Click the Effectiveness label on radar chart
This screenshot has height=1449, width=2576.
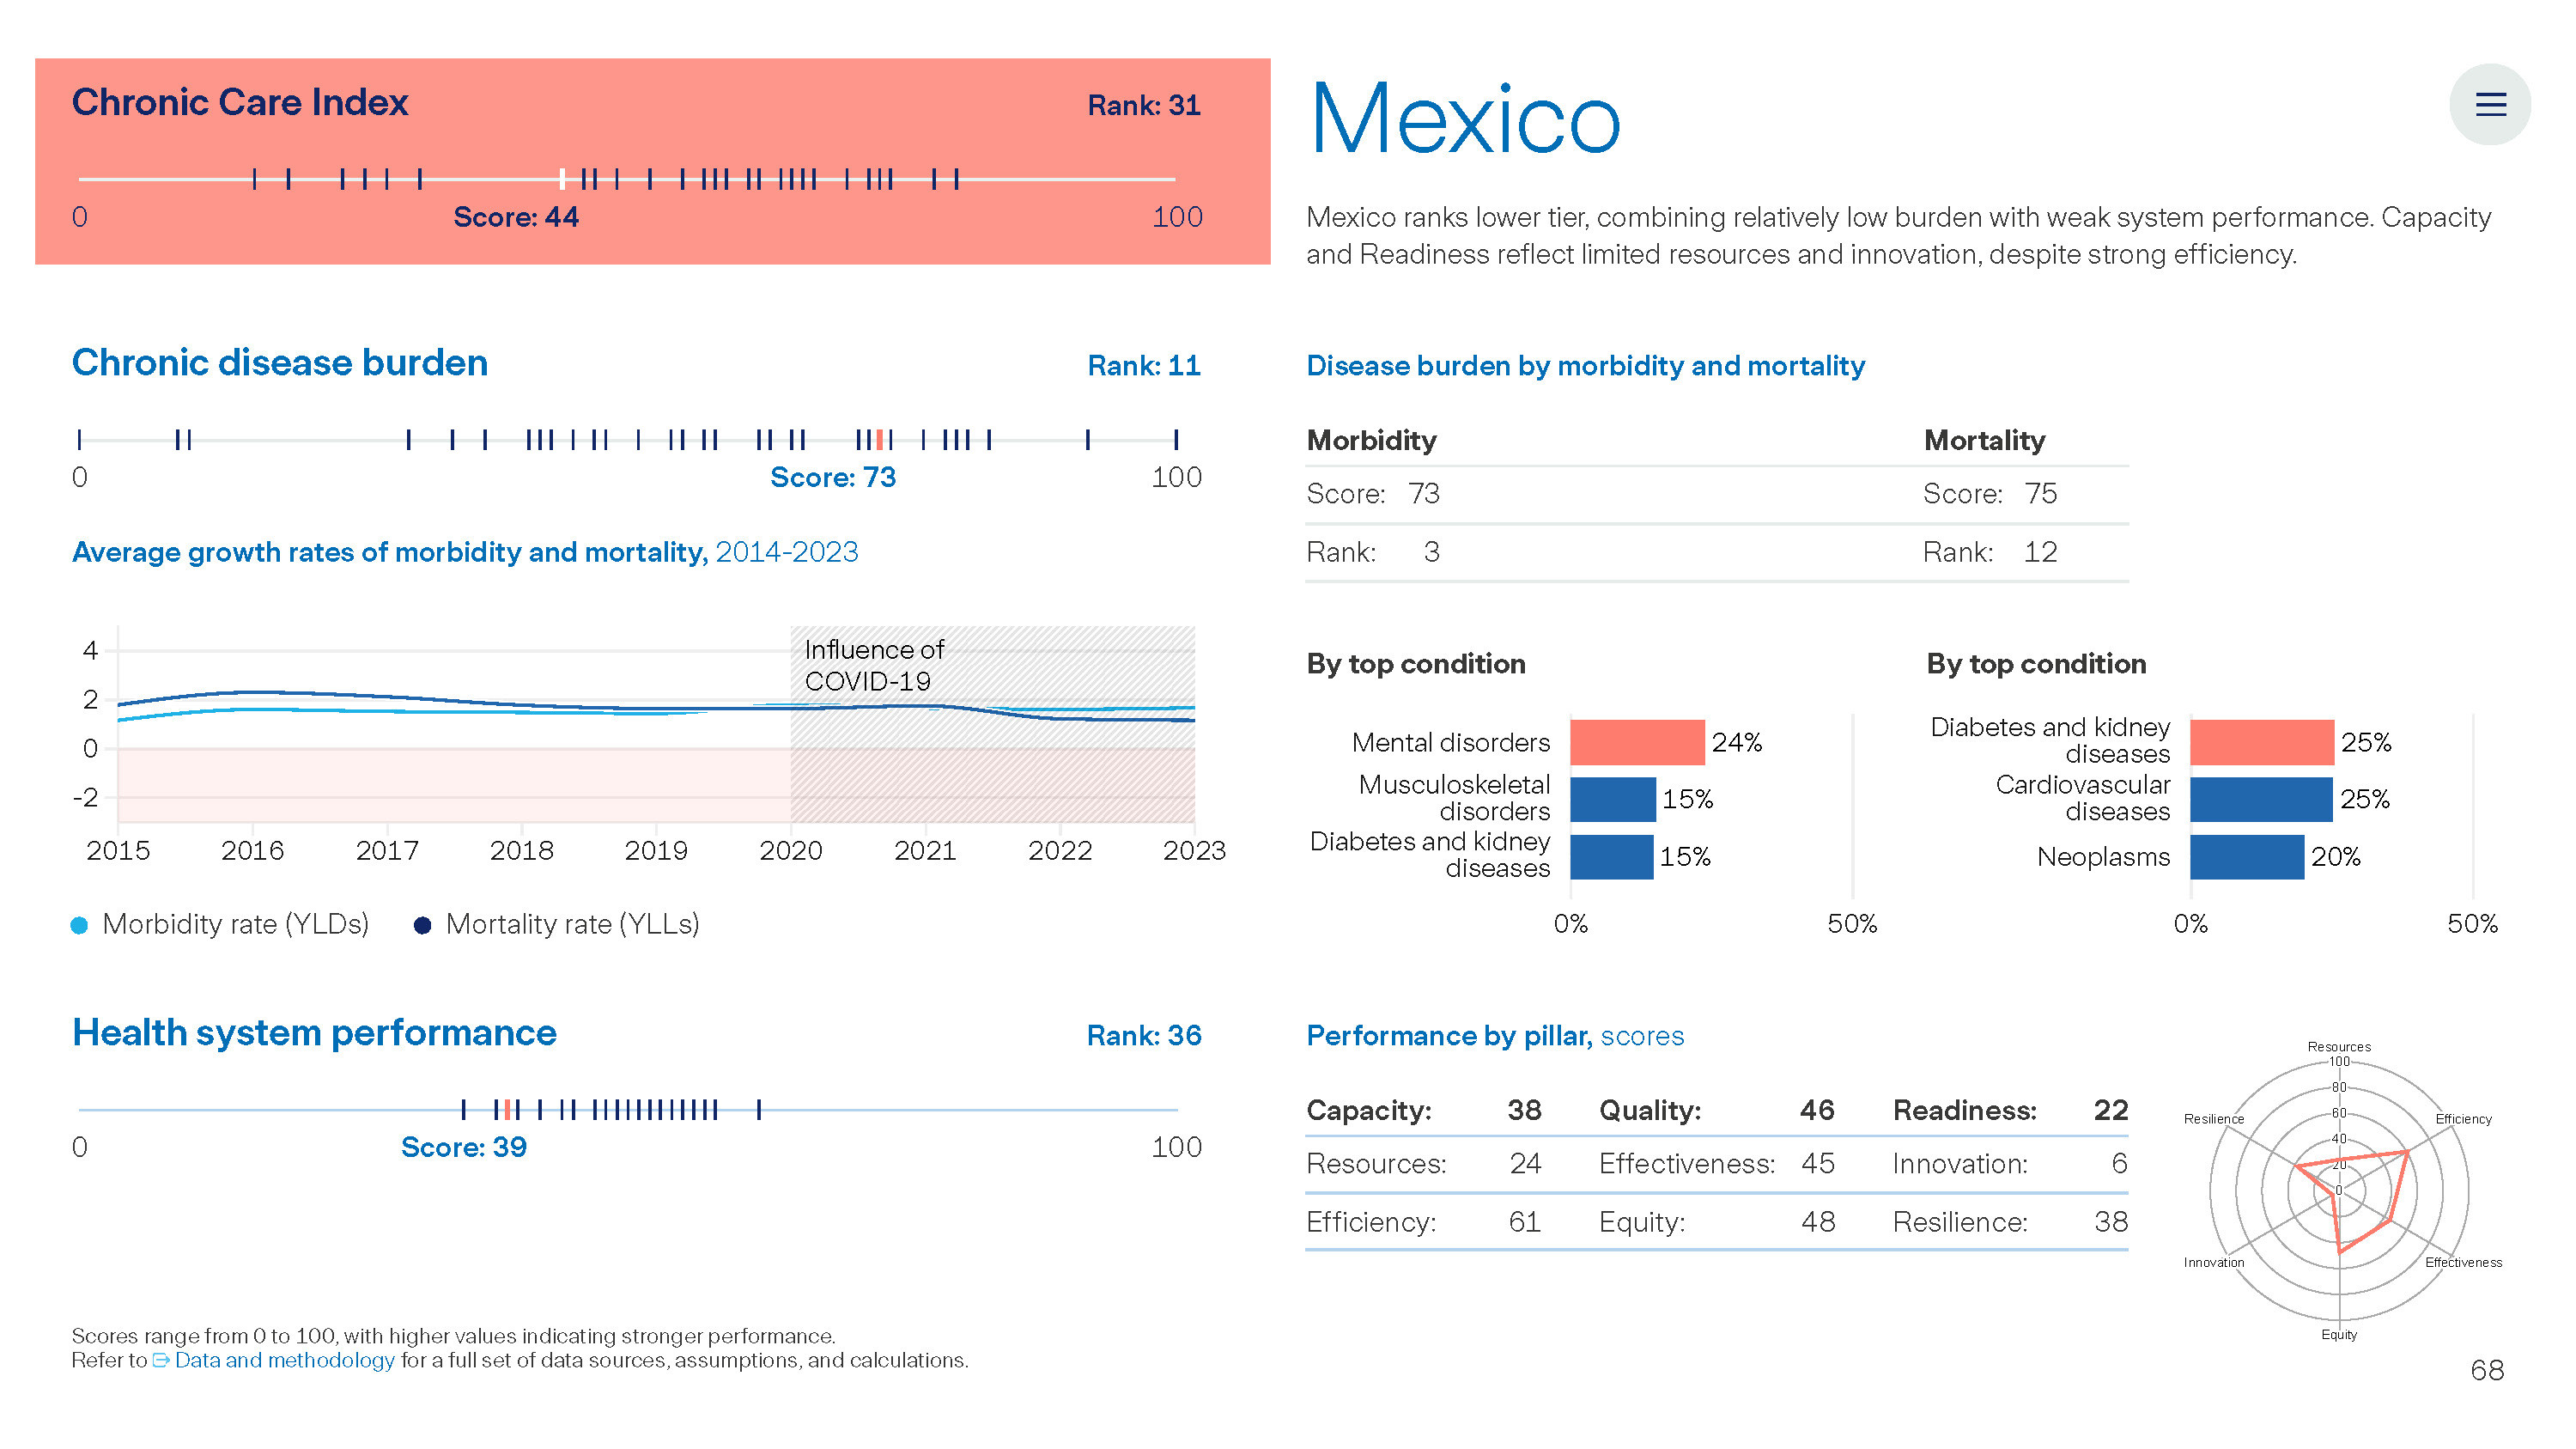(2463, 1262)
